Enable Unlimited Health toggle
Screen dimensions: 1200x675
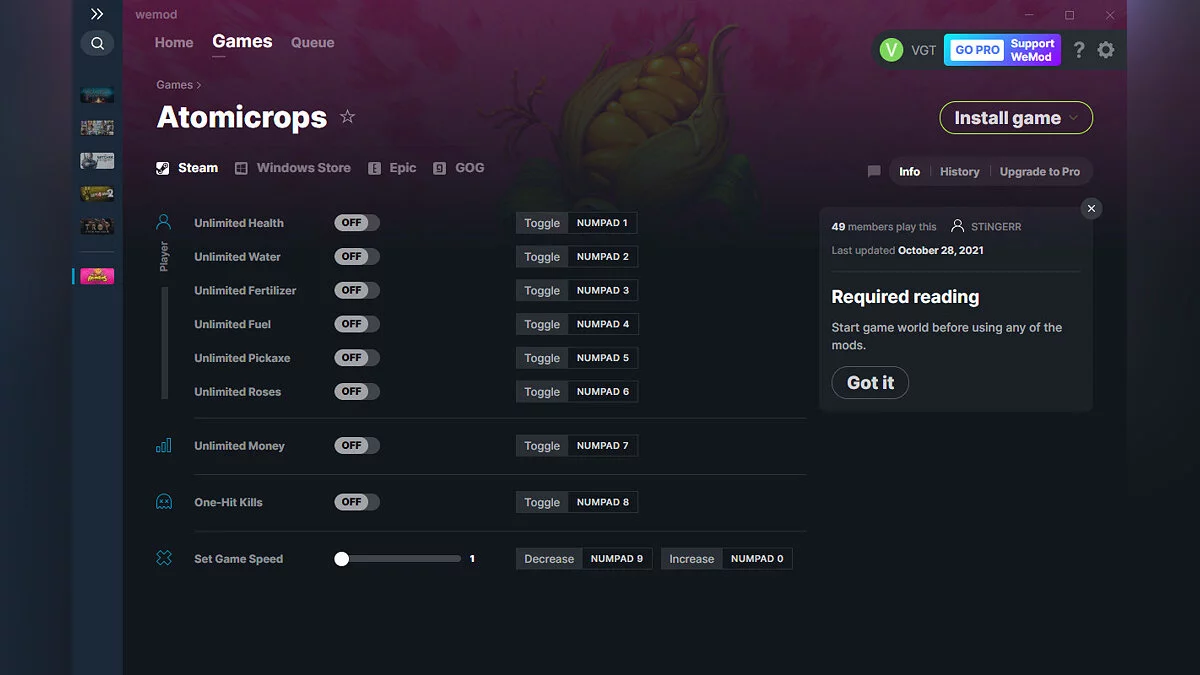tap(357, 223)
